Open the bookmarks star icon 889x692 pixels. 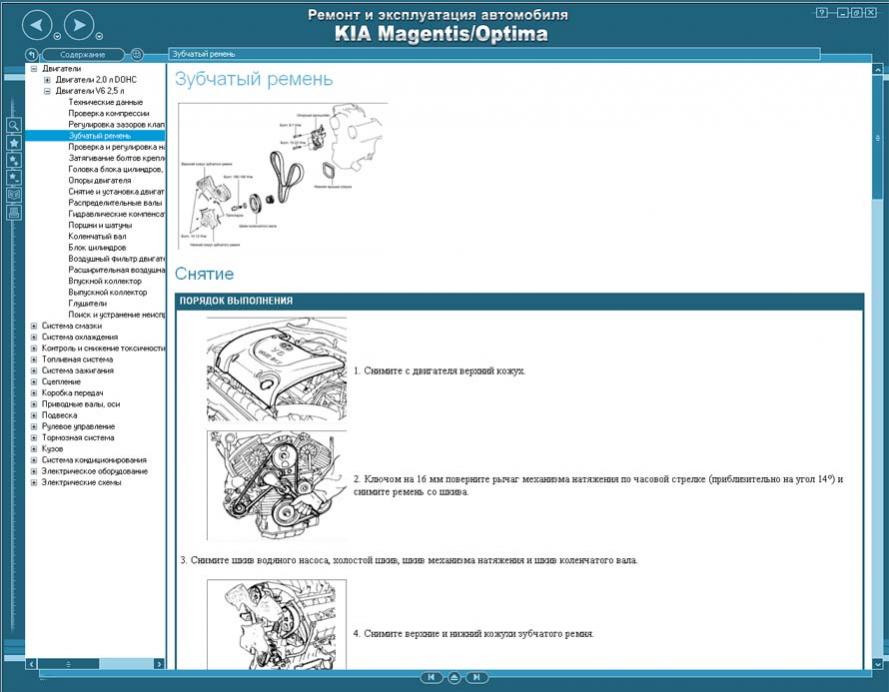pyautogui.click(x=14, y=143)
